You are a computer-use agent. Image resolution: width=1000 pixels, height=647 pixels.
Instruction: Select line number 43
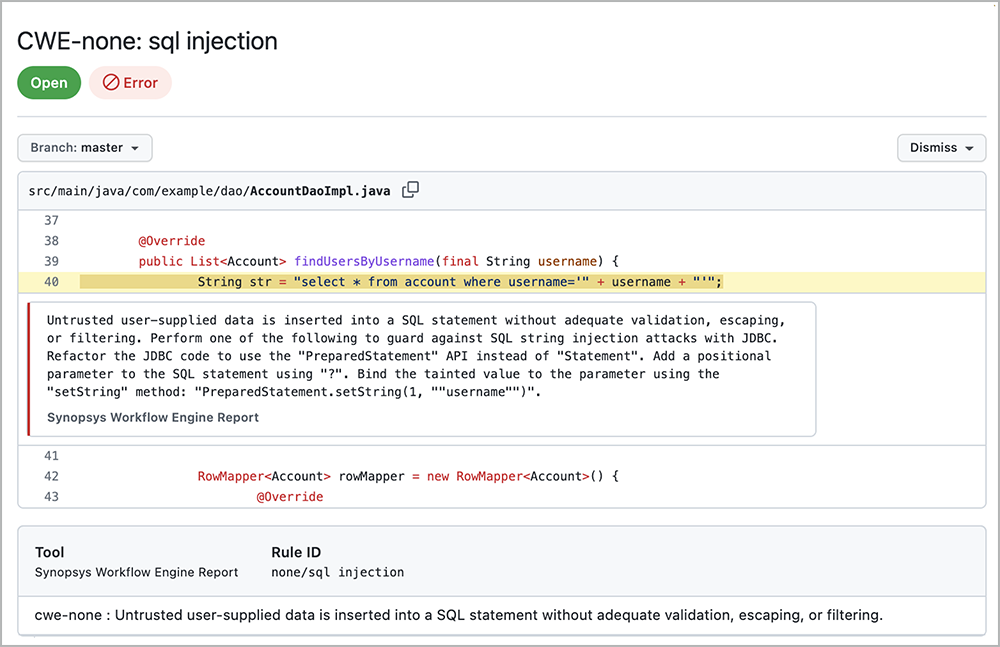click(52, 496)
